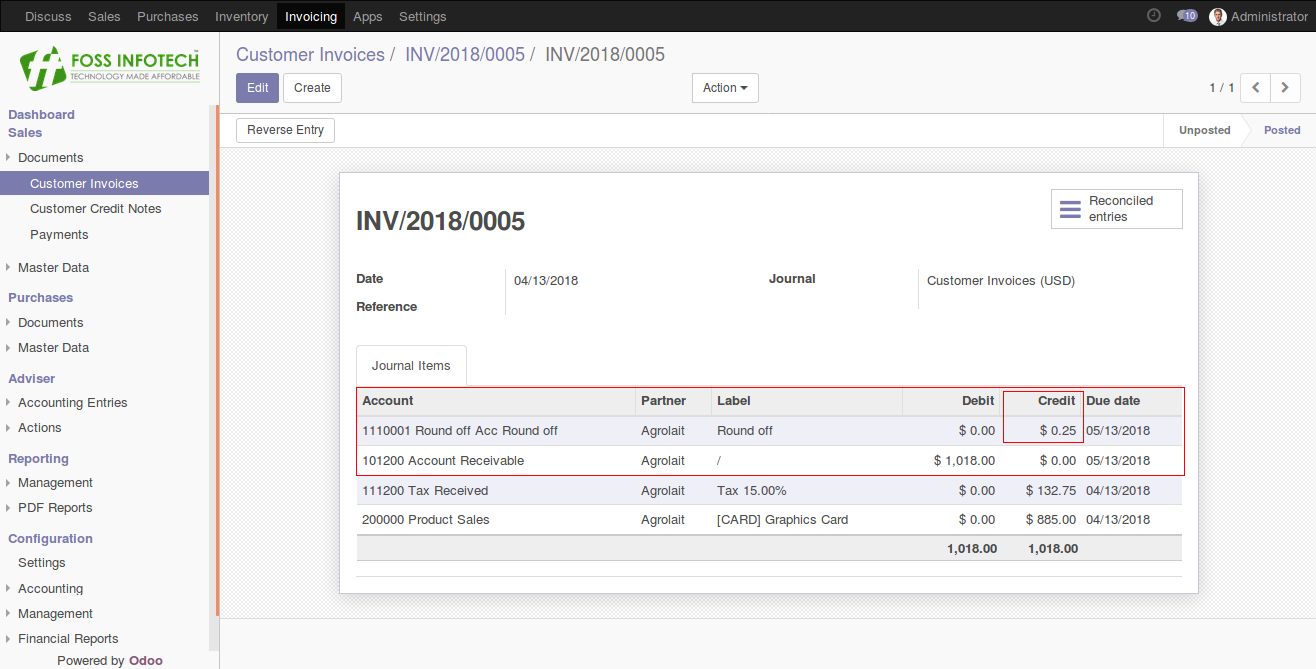The image size is (1316, 669).
Task: Expand Financial Reports in sidebar
Action: (x=68, y=639)
